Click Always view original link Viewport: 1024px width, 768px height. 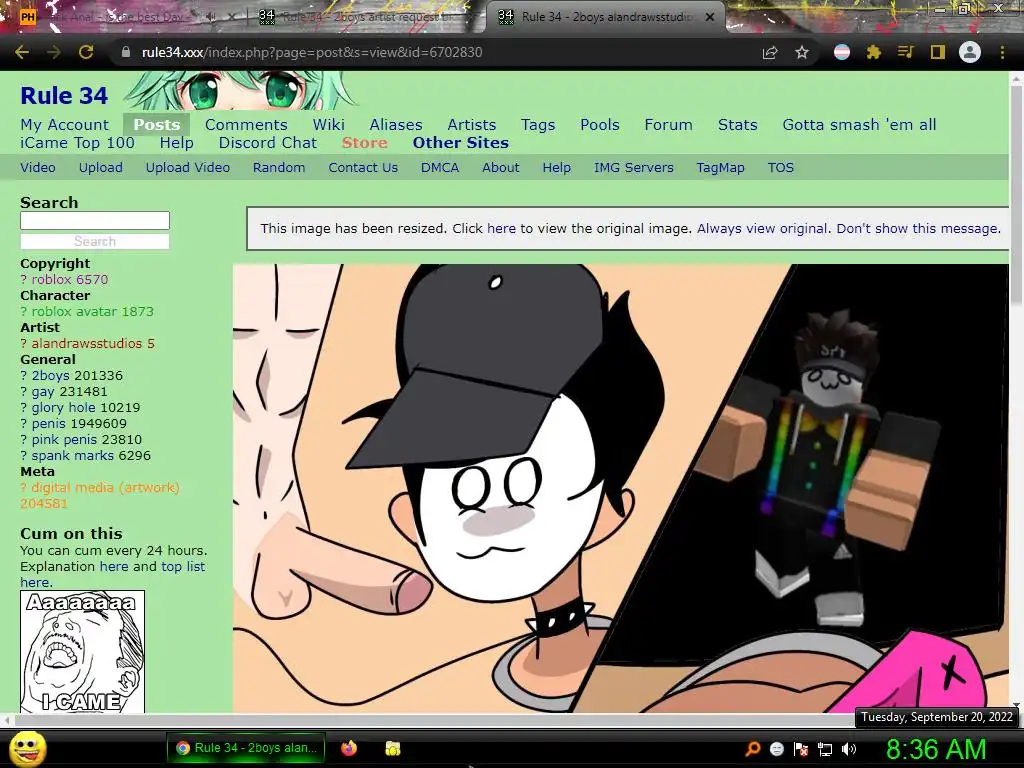(x=762, y=229)
